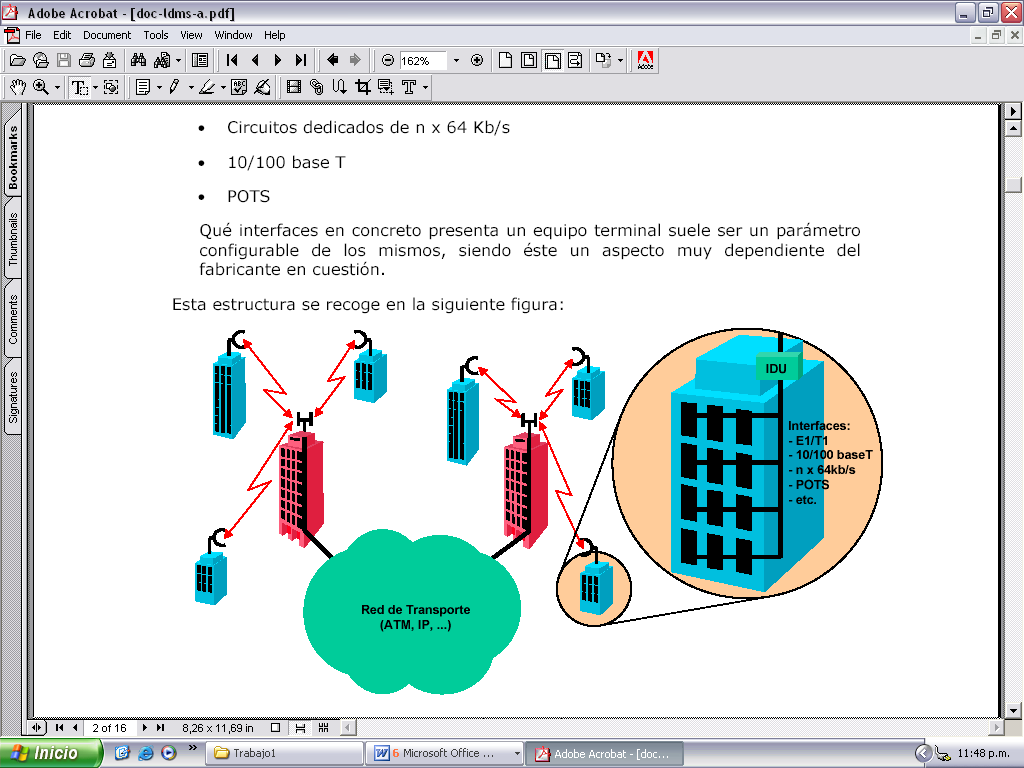Screen dimensions: 1024x768
Task: Open the Window menu
Action: pos(233,35)
